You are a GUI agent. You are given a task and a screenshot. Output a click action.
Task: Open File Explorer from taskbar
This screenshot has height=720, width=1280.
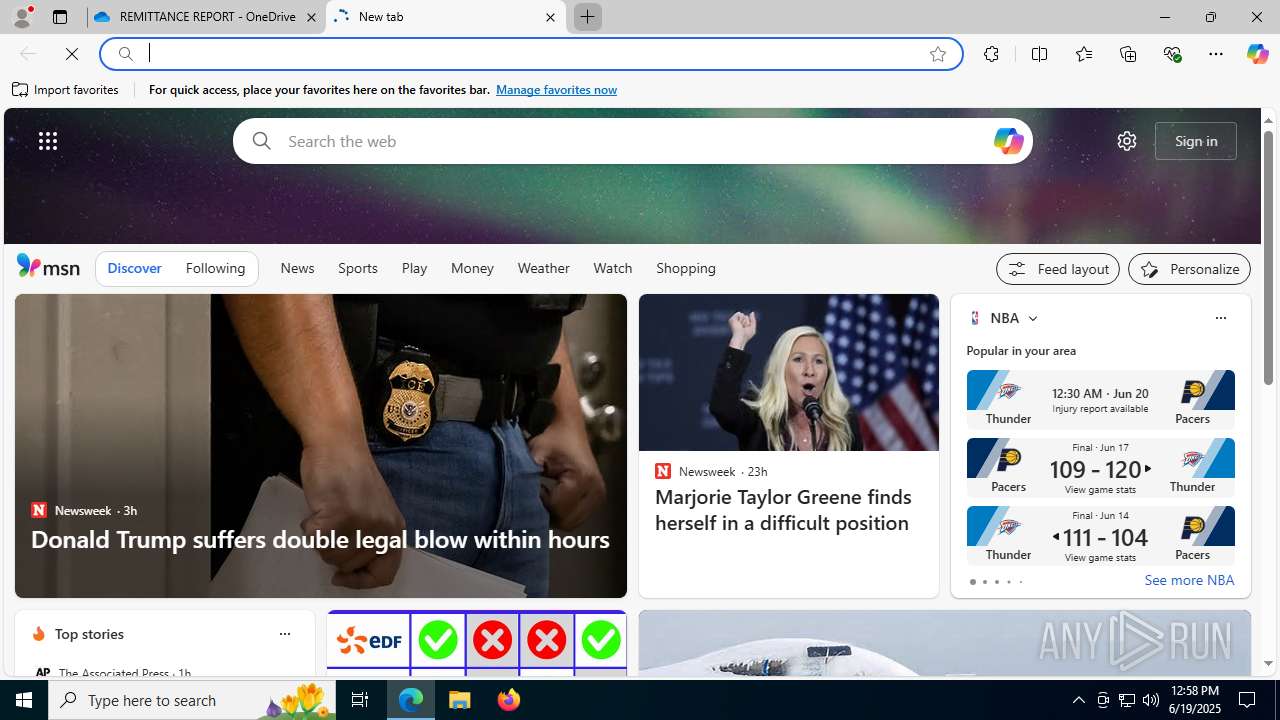[460, 700]
